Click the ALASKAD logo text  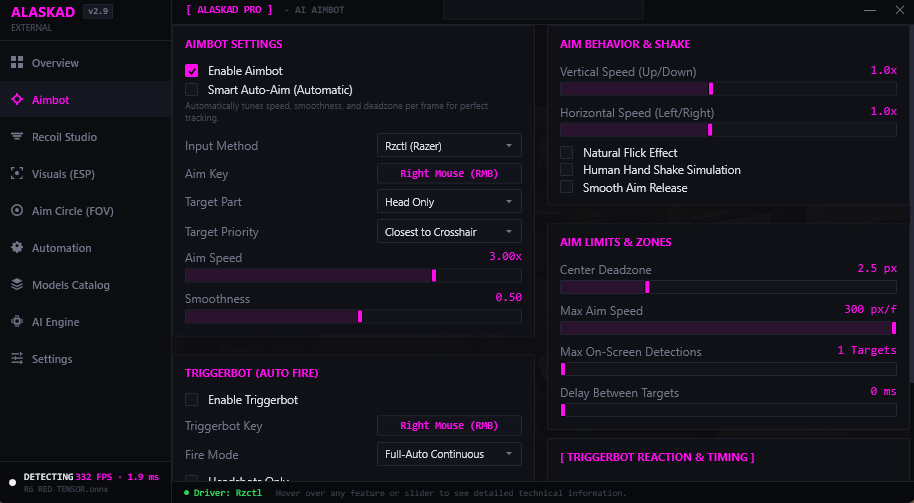click(x=43, y=12)
